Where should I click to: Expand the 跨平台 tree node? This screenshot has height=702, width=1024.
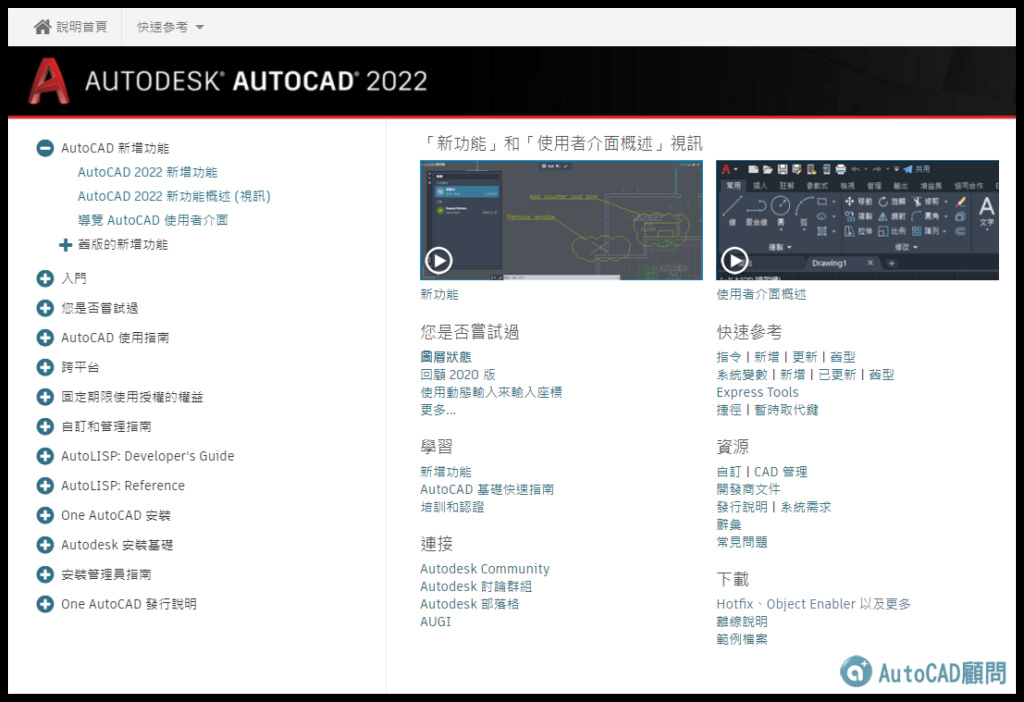(x=45, y=367)
